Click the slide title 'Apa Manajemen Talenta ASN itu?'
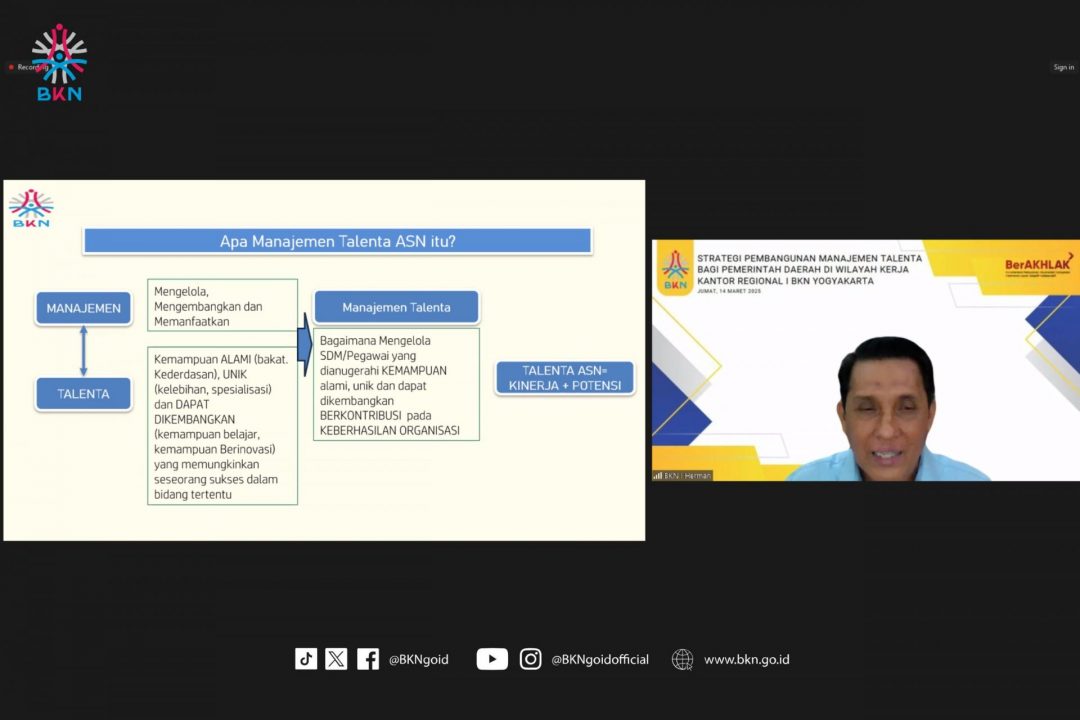This screenshot has height=720, width=1080. tap(337, 241)
